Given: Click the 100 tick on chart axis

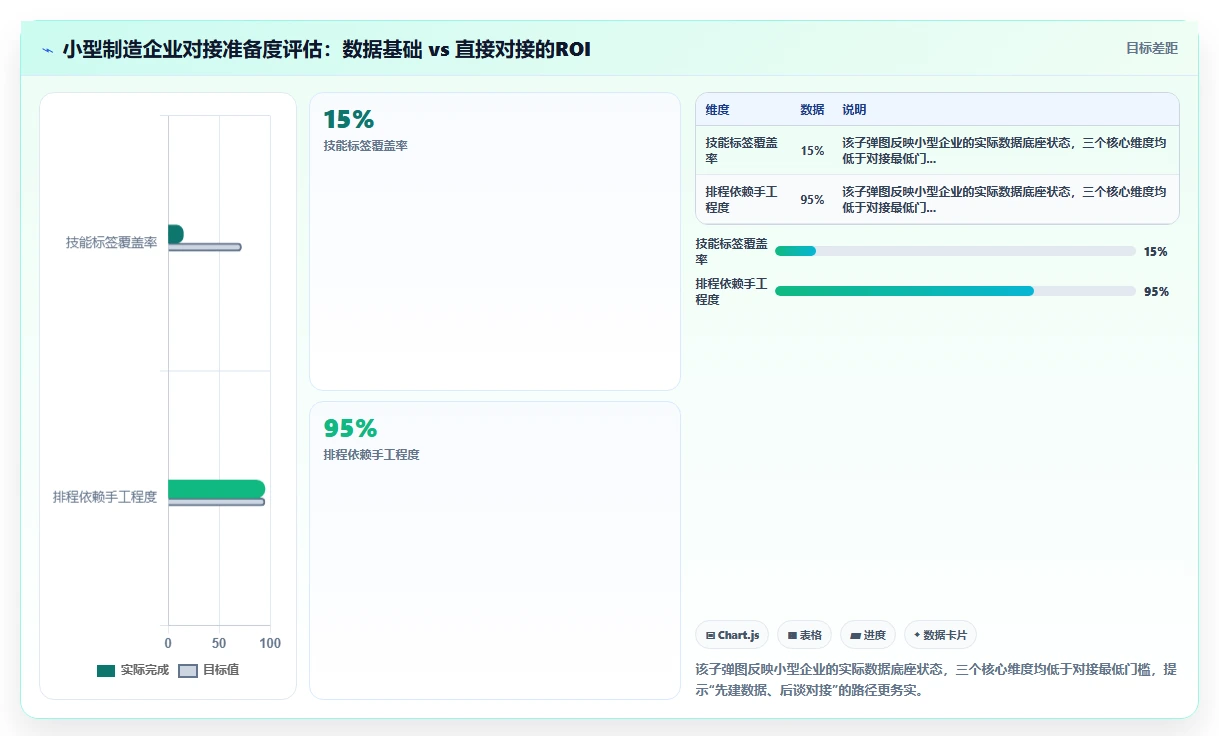Looking at the screenshot, I should (x=270, y=643).
